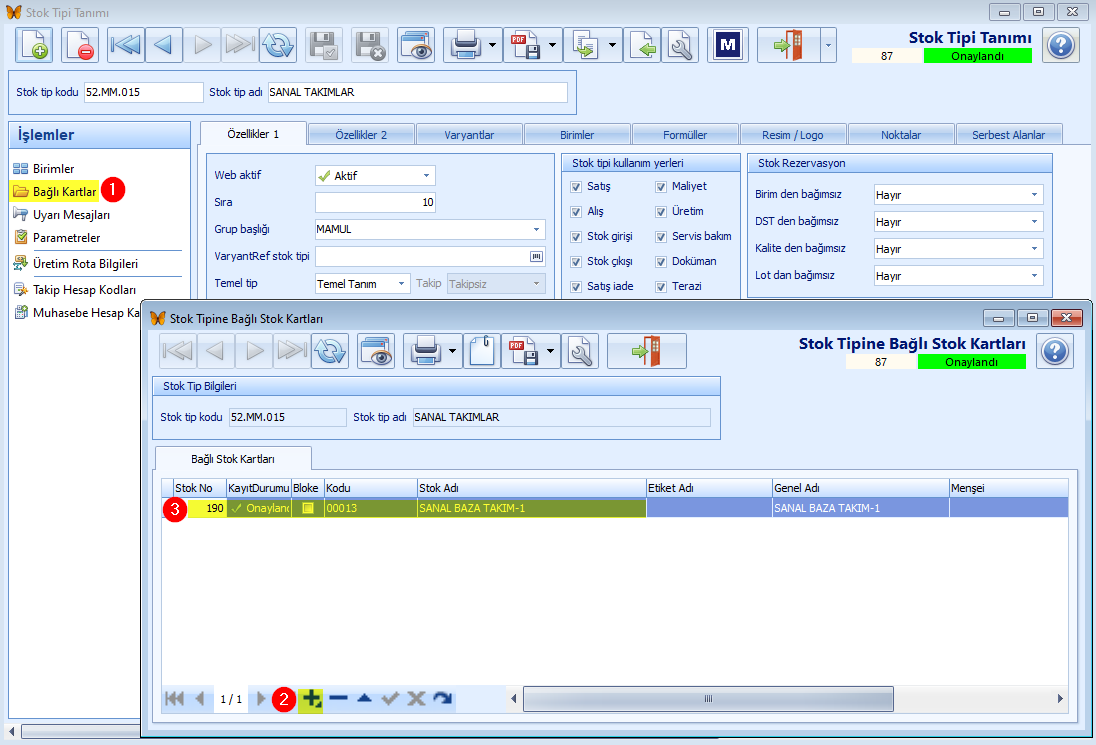
Task: Click the new record icon in main toolbar
Action: pos(34,45)
